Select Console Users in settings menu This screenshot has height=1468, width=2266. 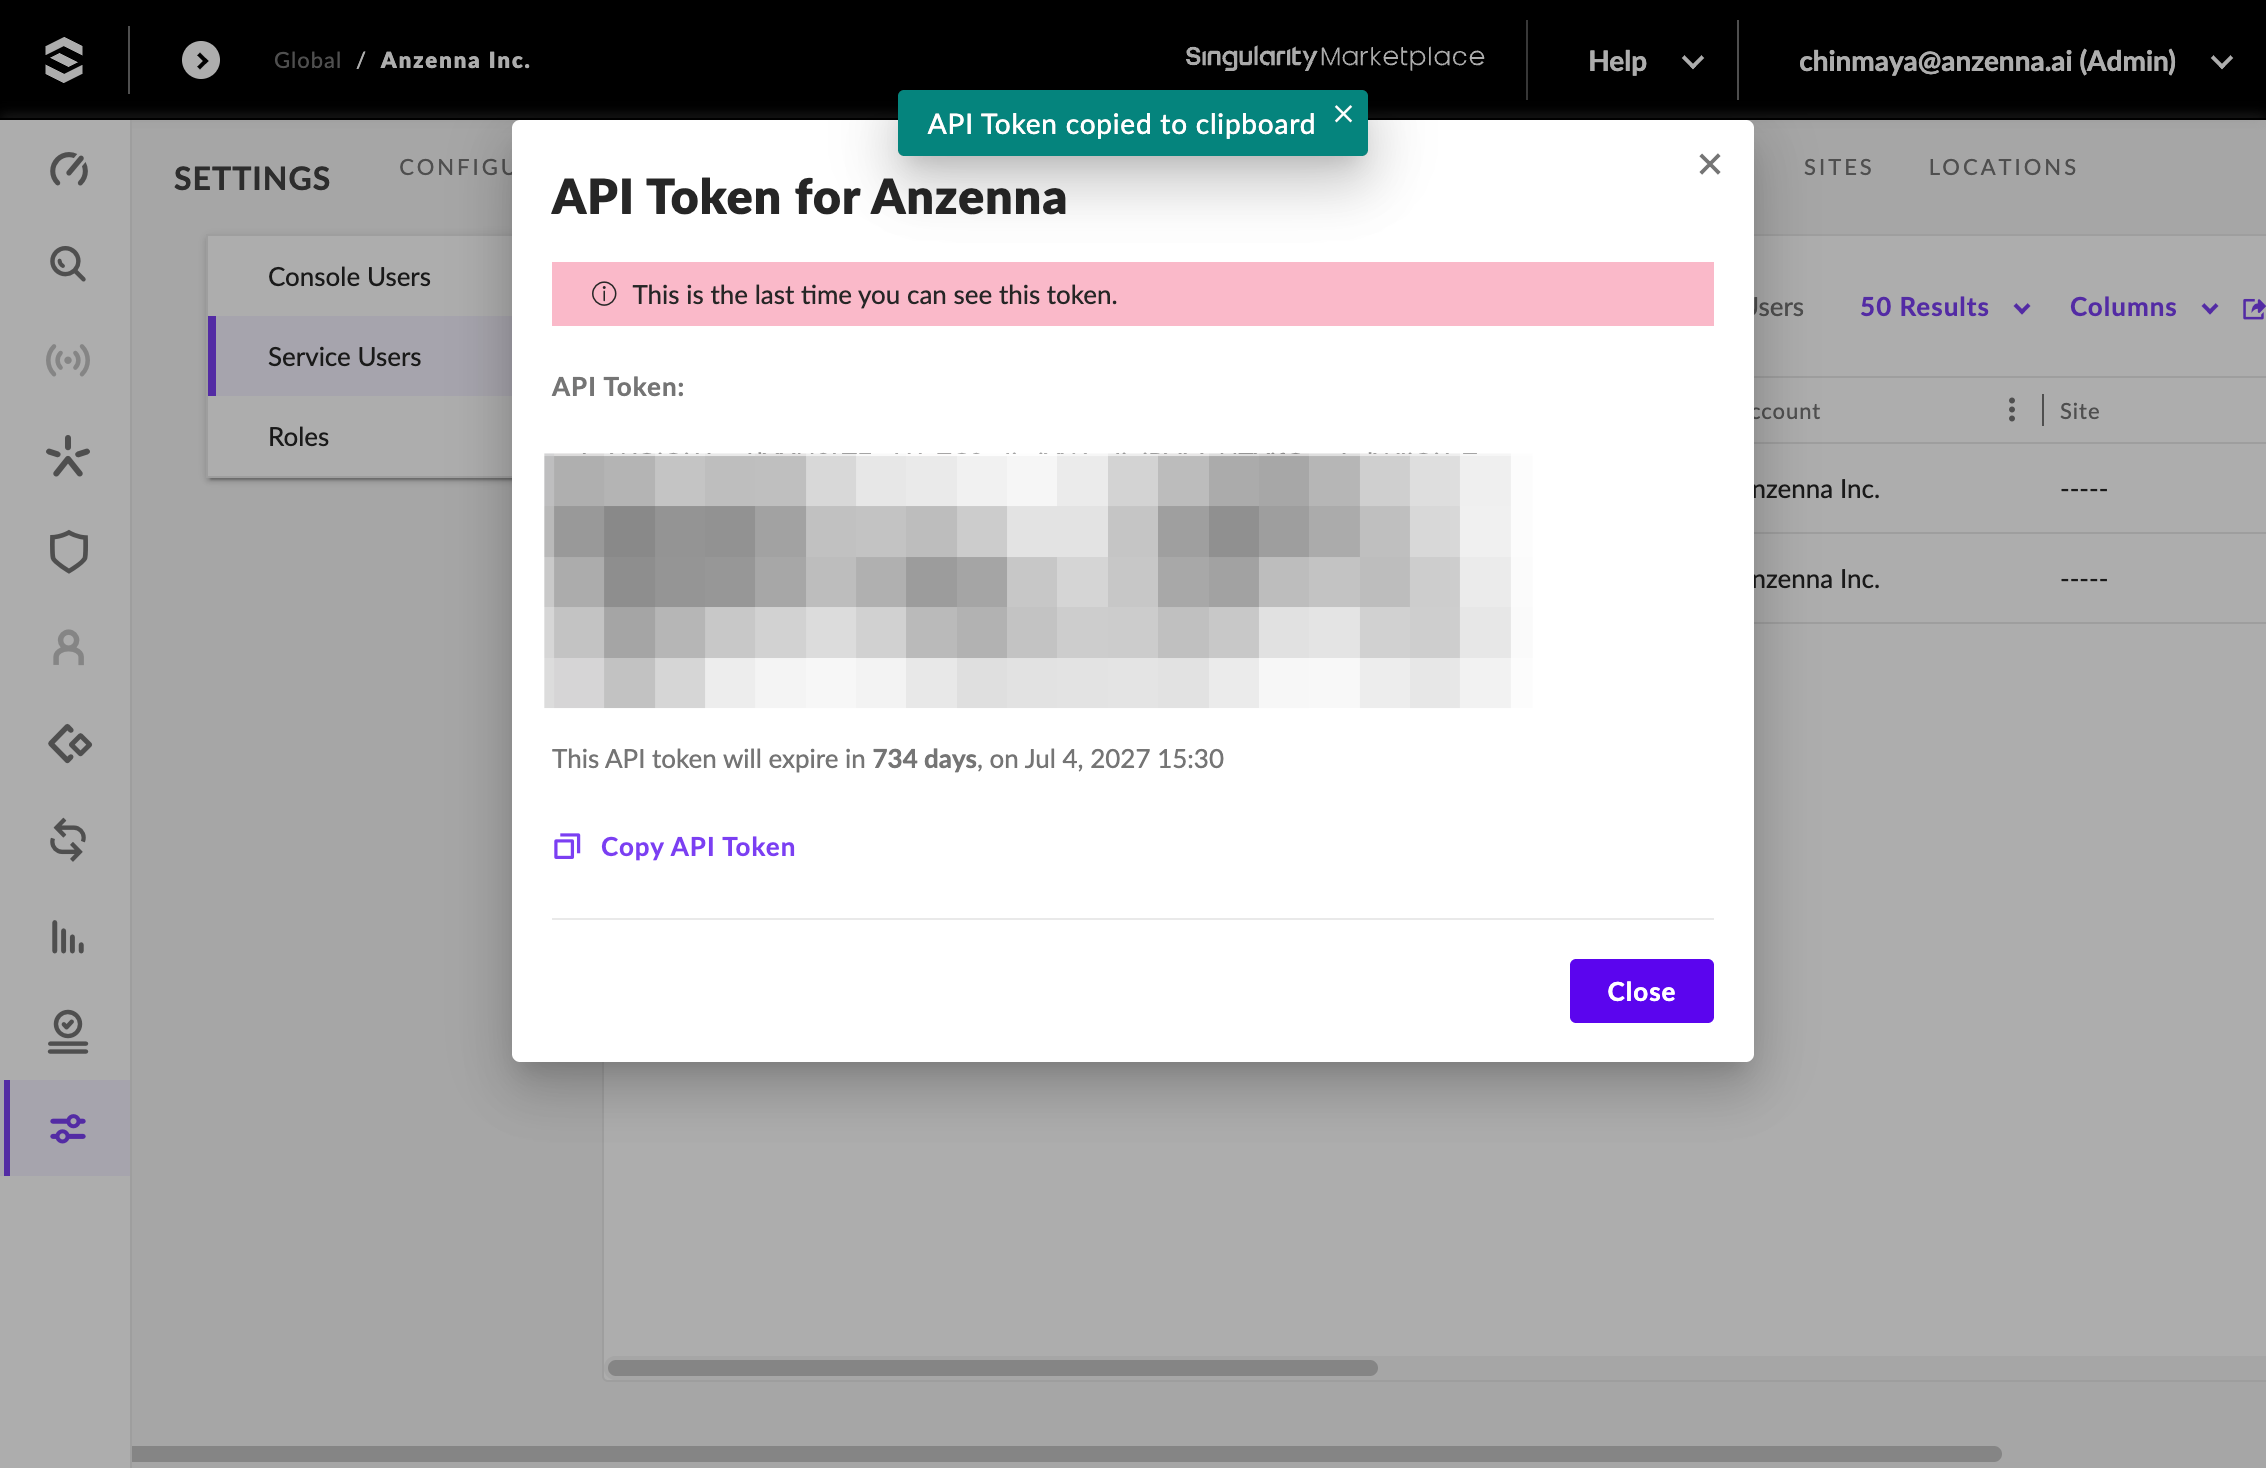349,277
